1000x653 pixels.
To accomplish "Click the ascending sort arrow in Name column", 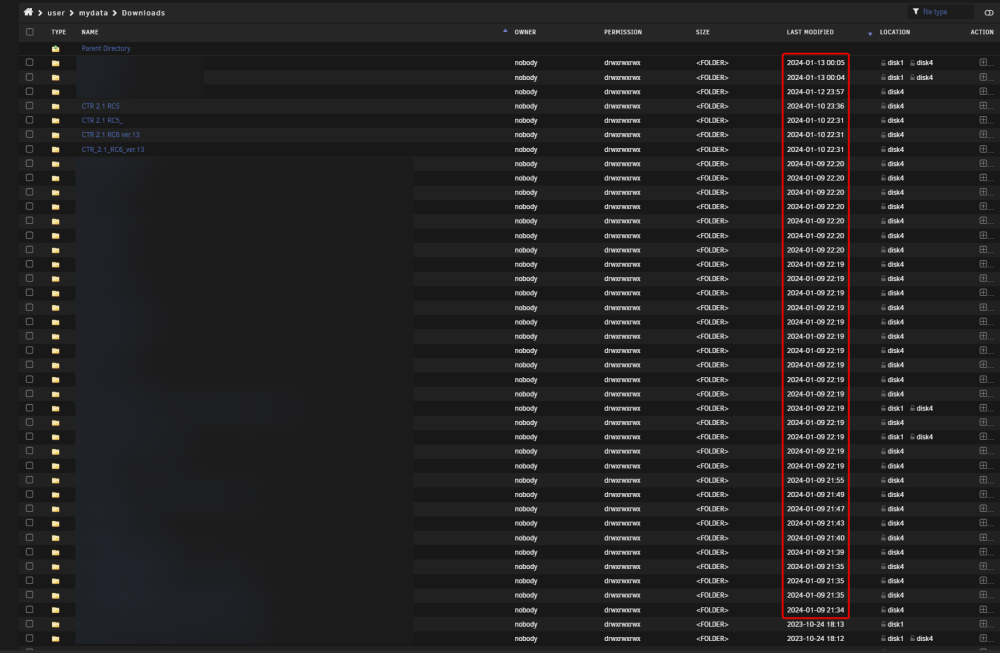I will tap(505, 31).
